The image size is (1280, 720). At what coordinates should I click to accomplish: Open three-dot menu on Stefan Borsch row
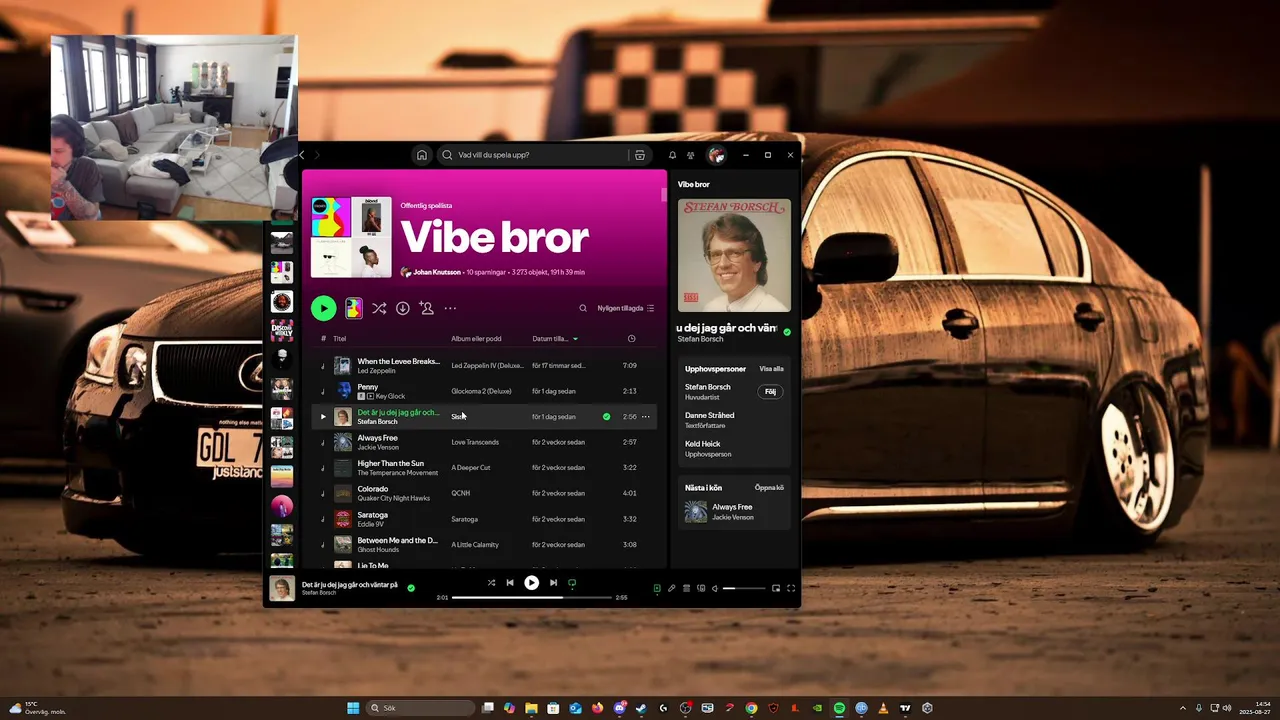(x=645, y=417)
